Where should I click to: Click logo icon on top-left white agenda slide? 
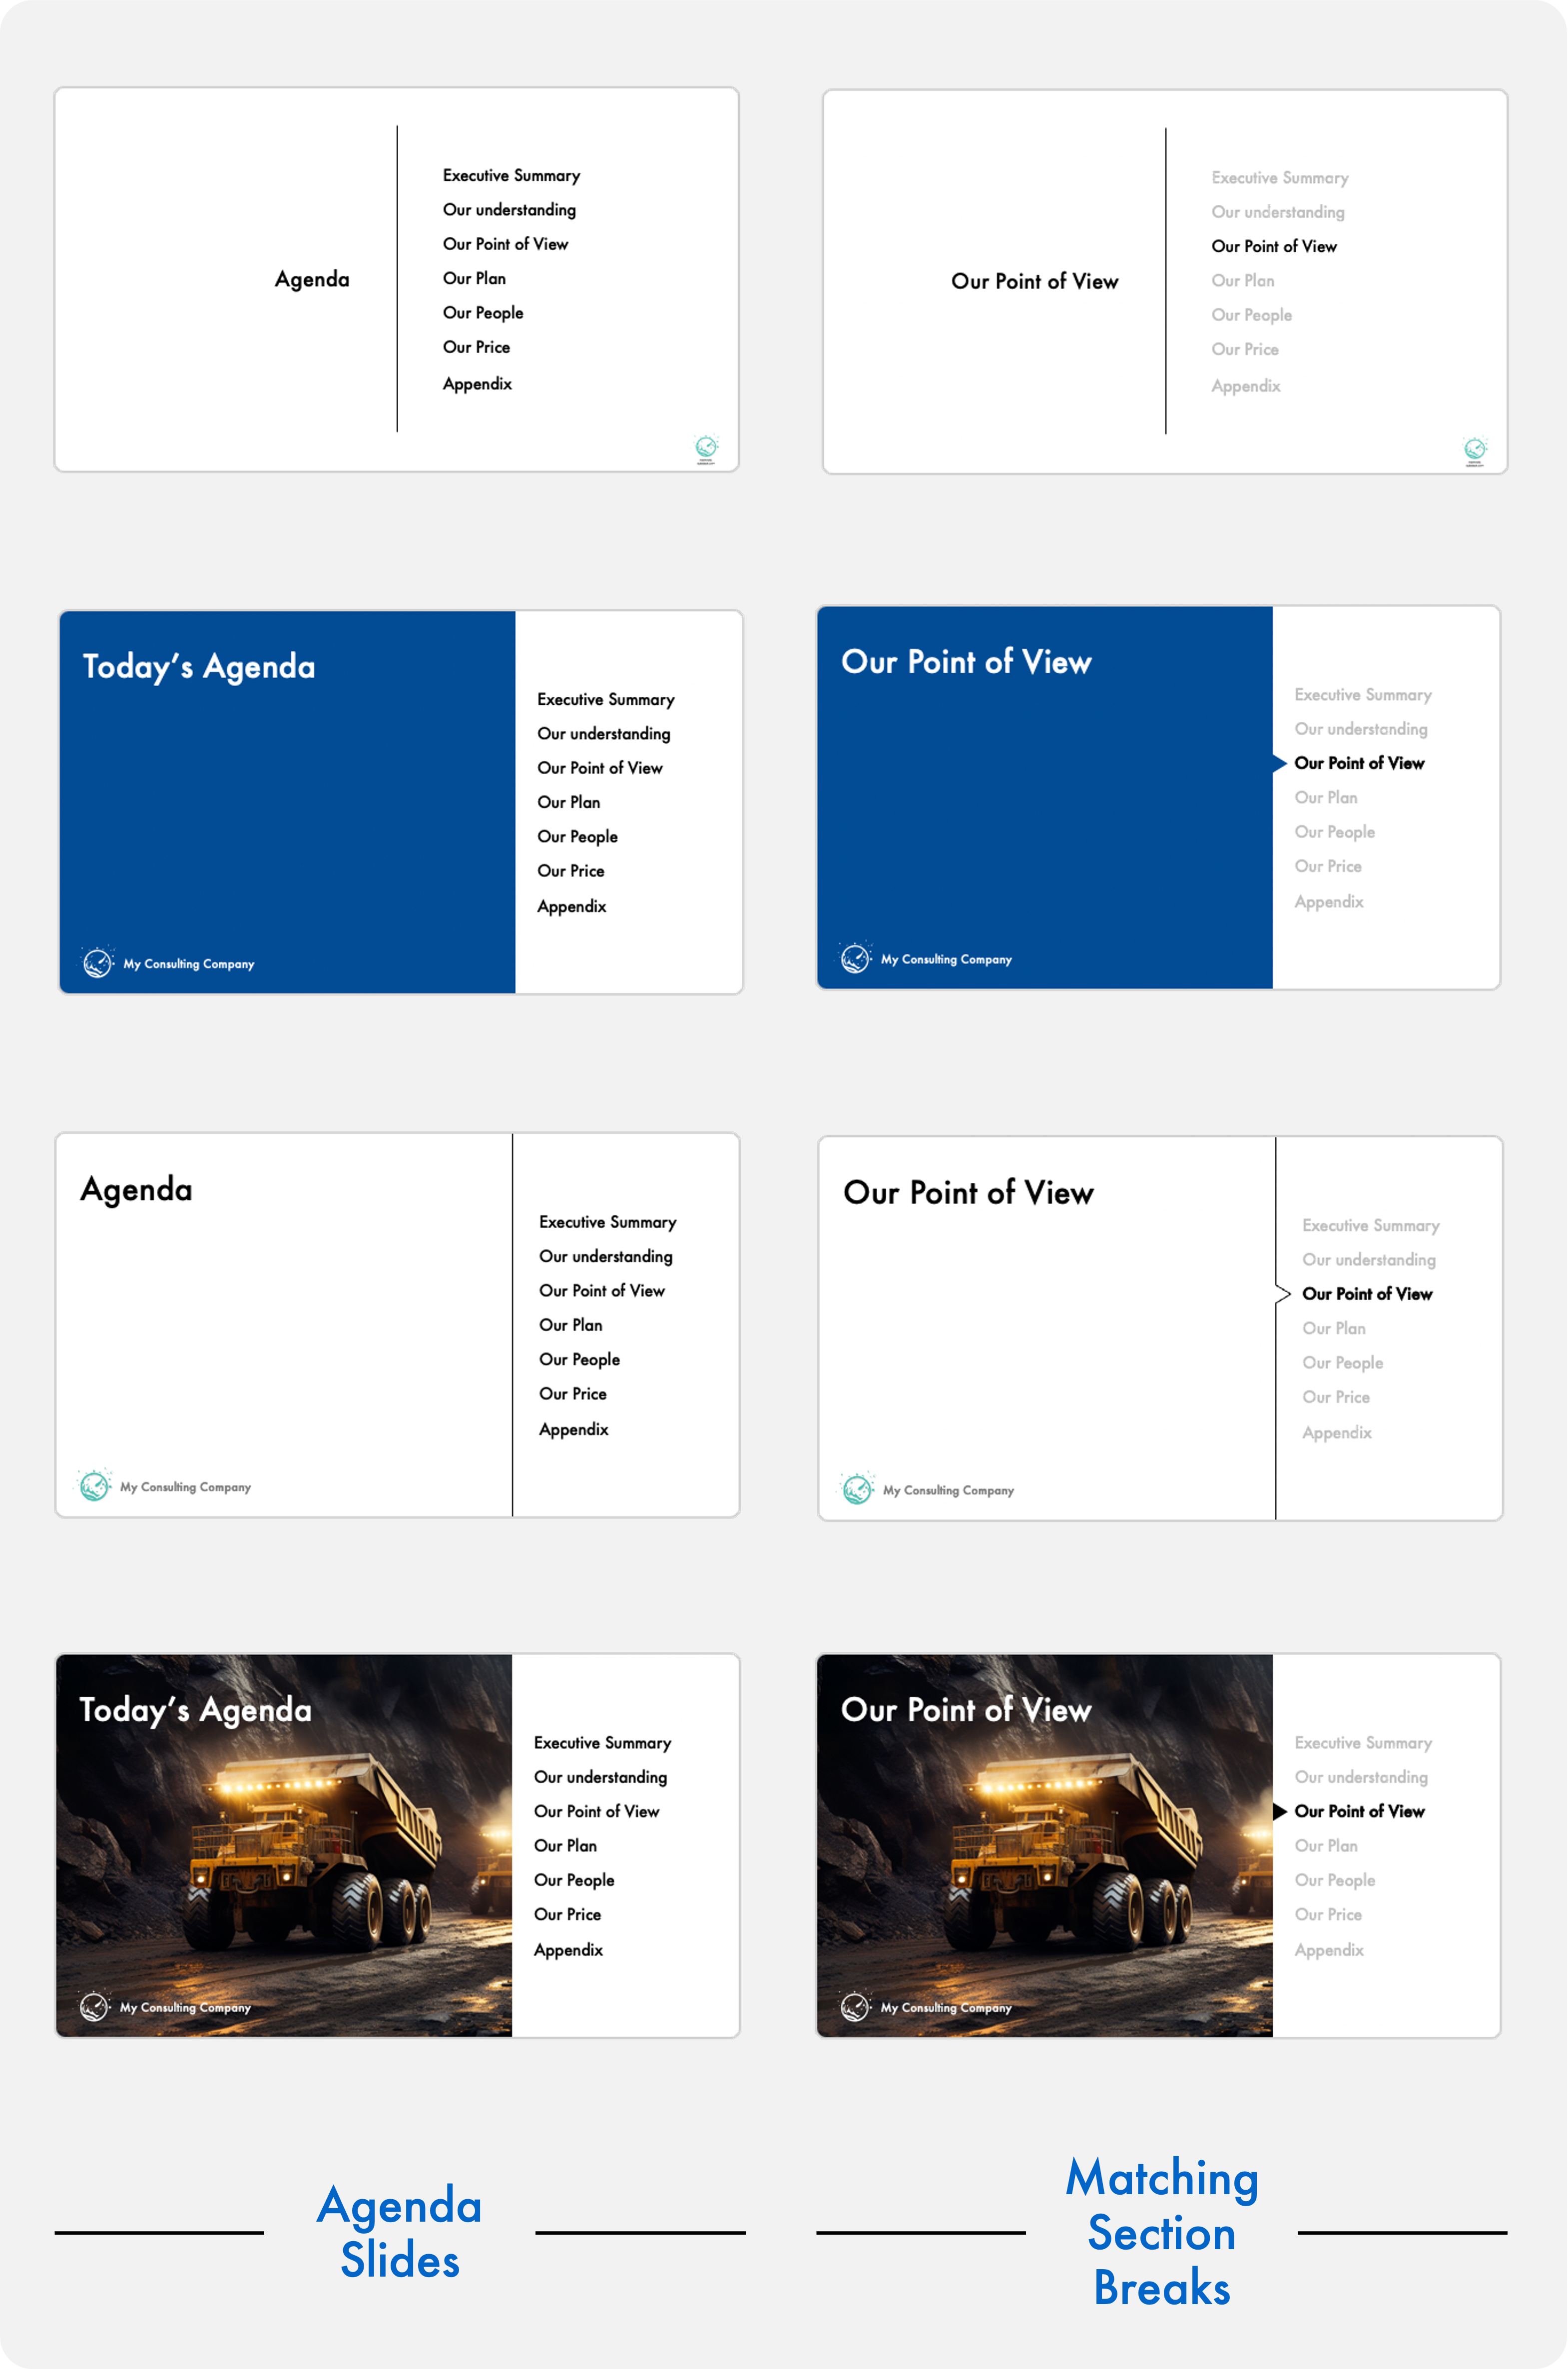pyautogui.click(x=706, y=447)
